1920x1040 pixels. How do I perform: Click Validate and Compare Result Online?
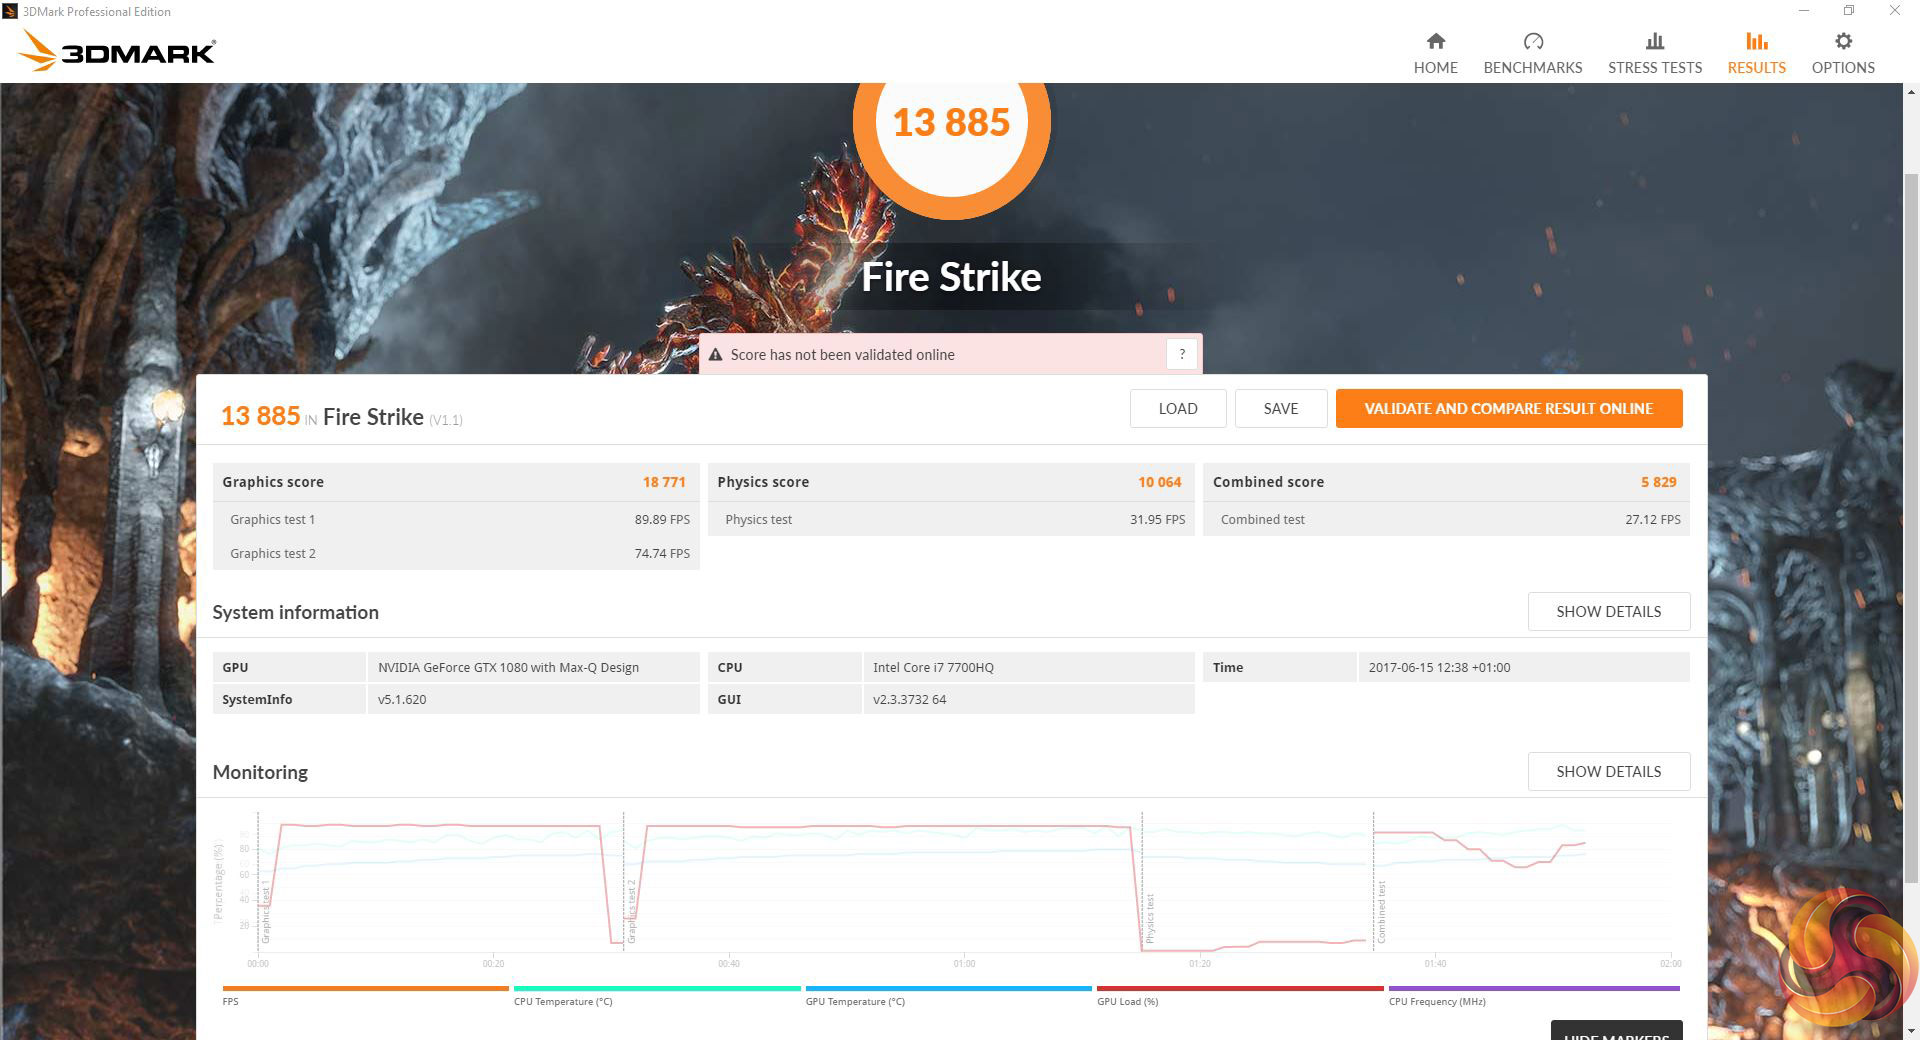point(1509,408)
